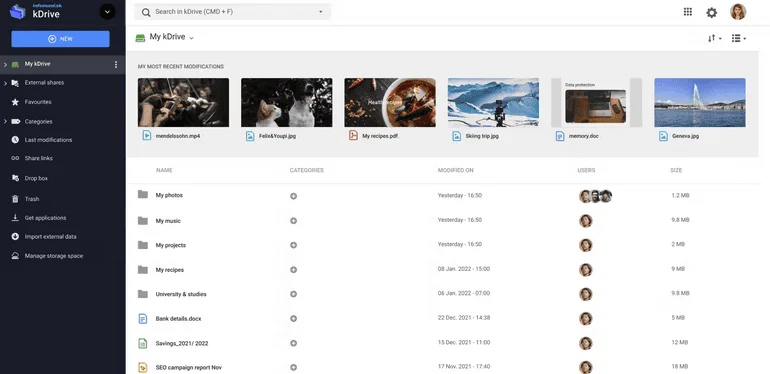Viewport: 770px width, 374px height.
Task: Click the USERS column header
Action: [x=586, y=170]
